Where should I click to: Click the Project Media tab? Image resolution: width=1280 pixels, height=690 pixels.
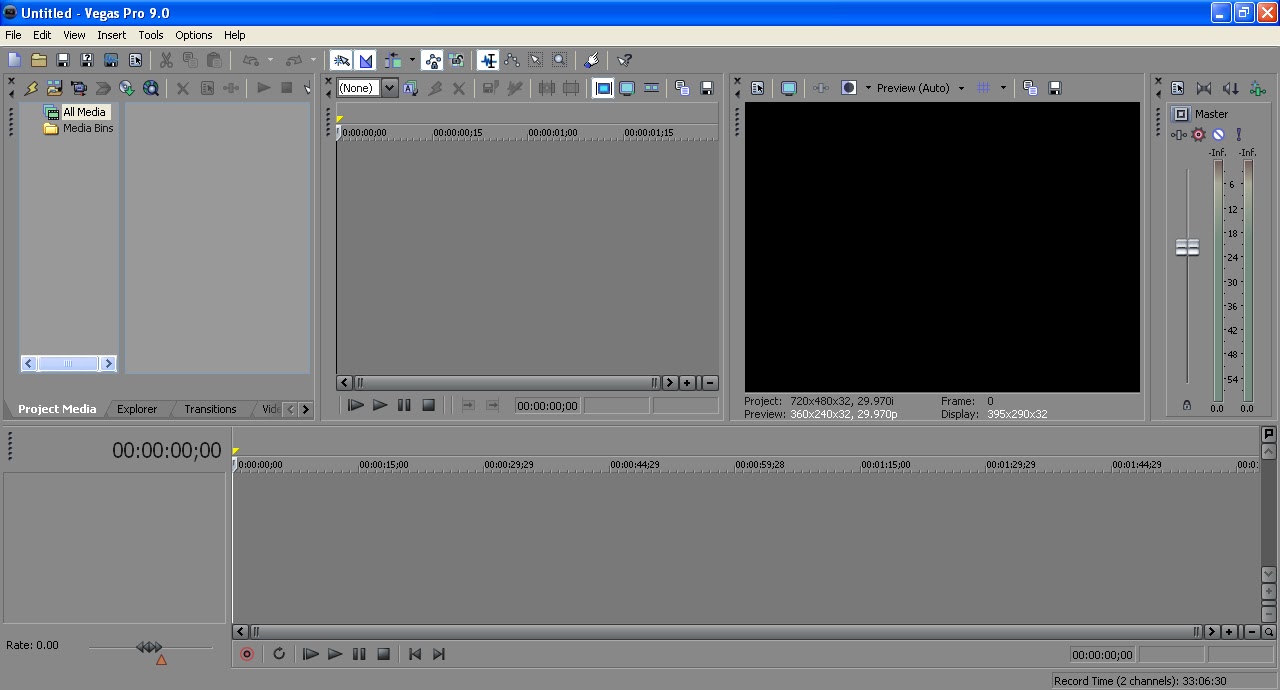(57, 409)
